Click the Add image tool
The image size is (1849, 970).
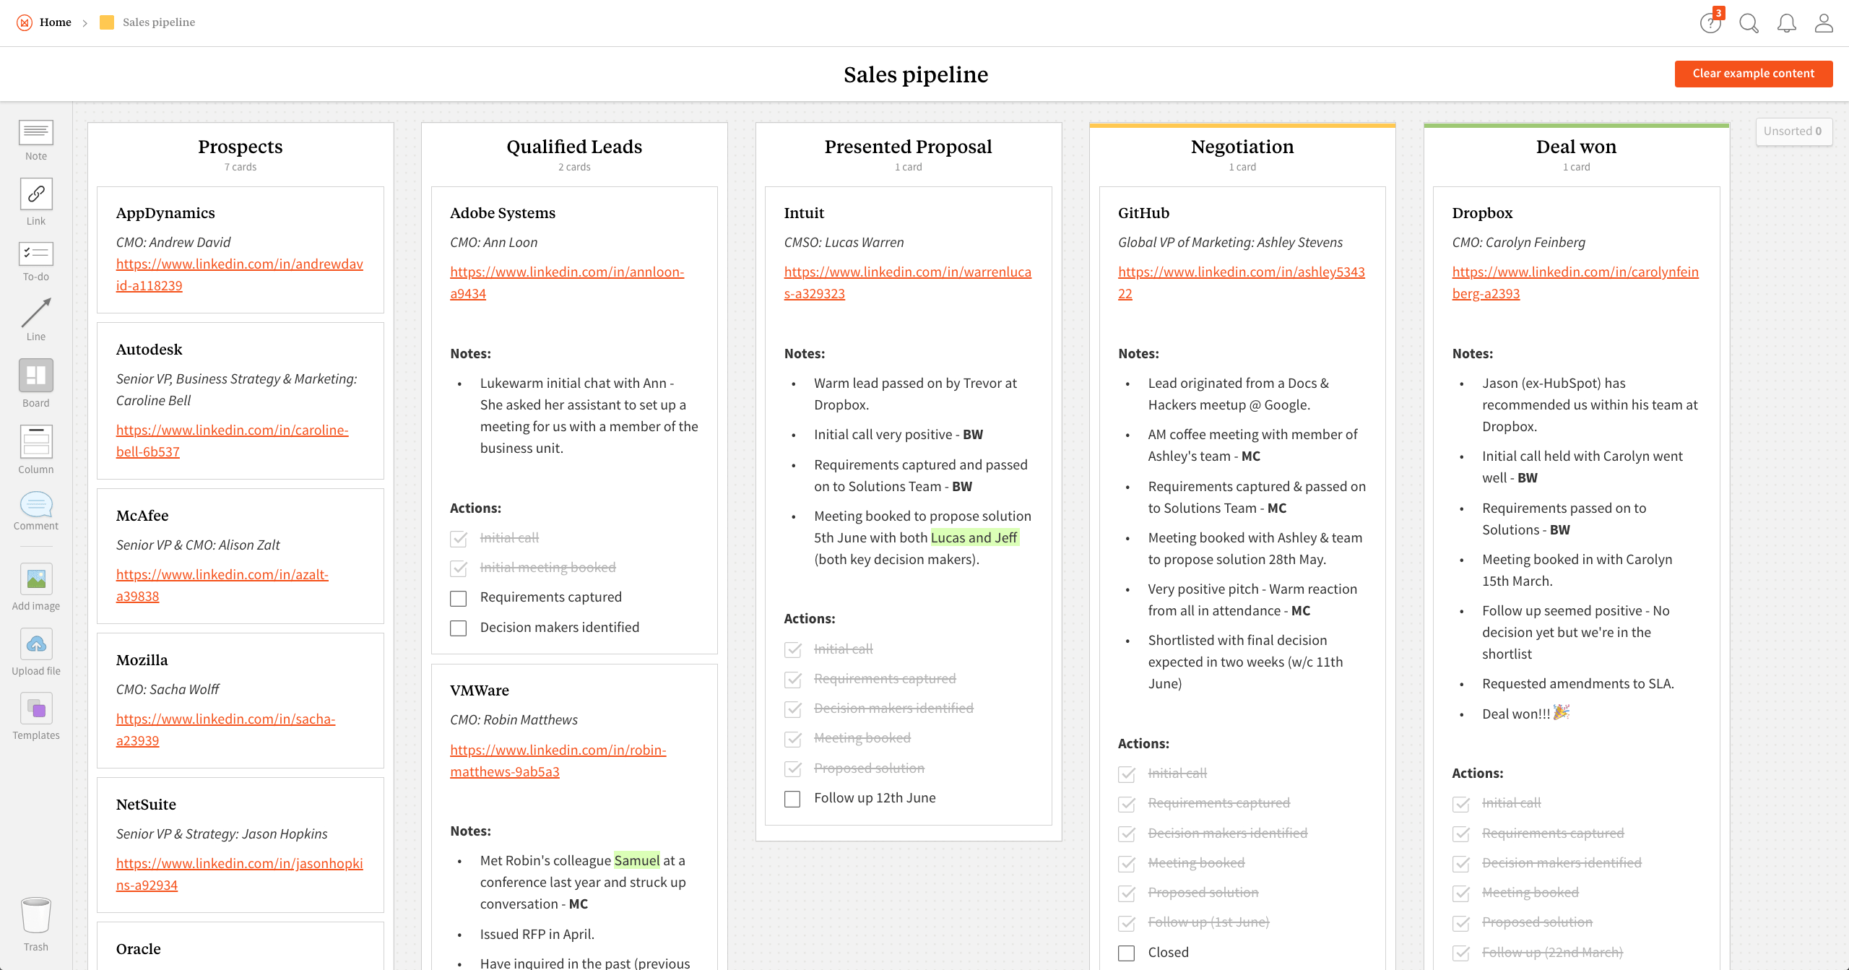[36, 587]
